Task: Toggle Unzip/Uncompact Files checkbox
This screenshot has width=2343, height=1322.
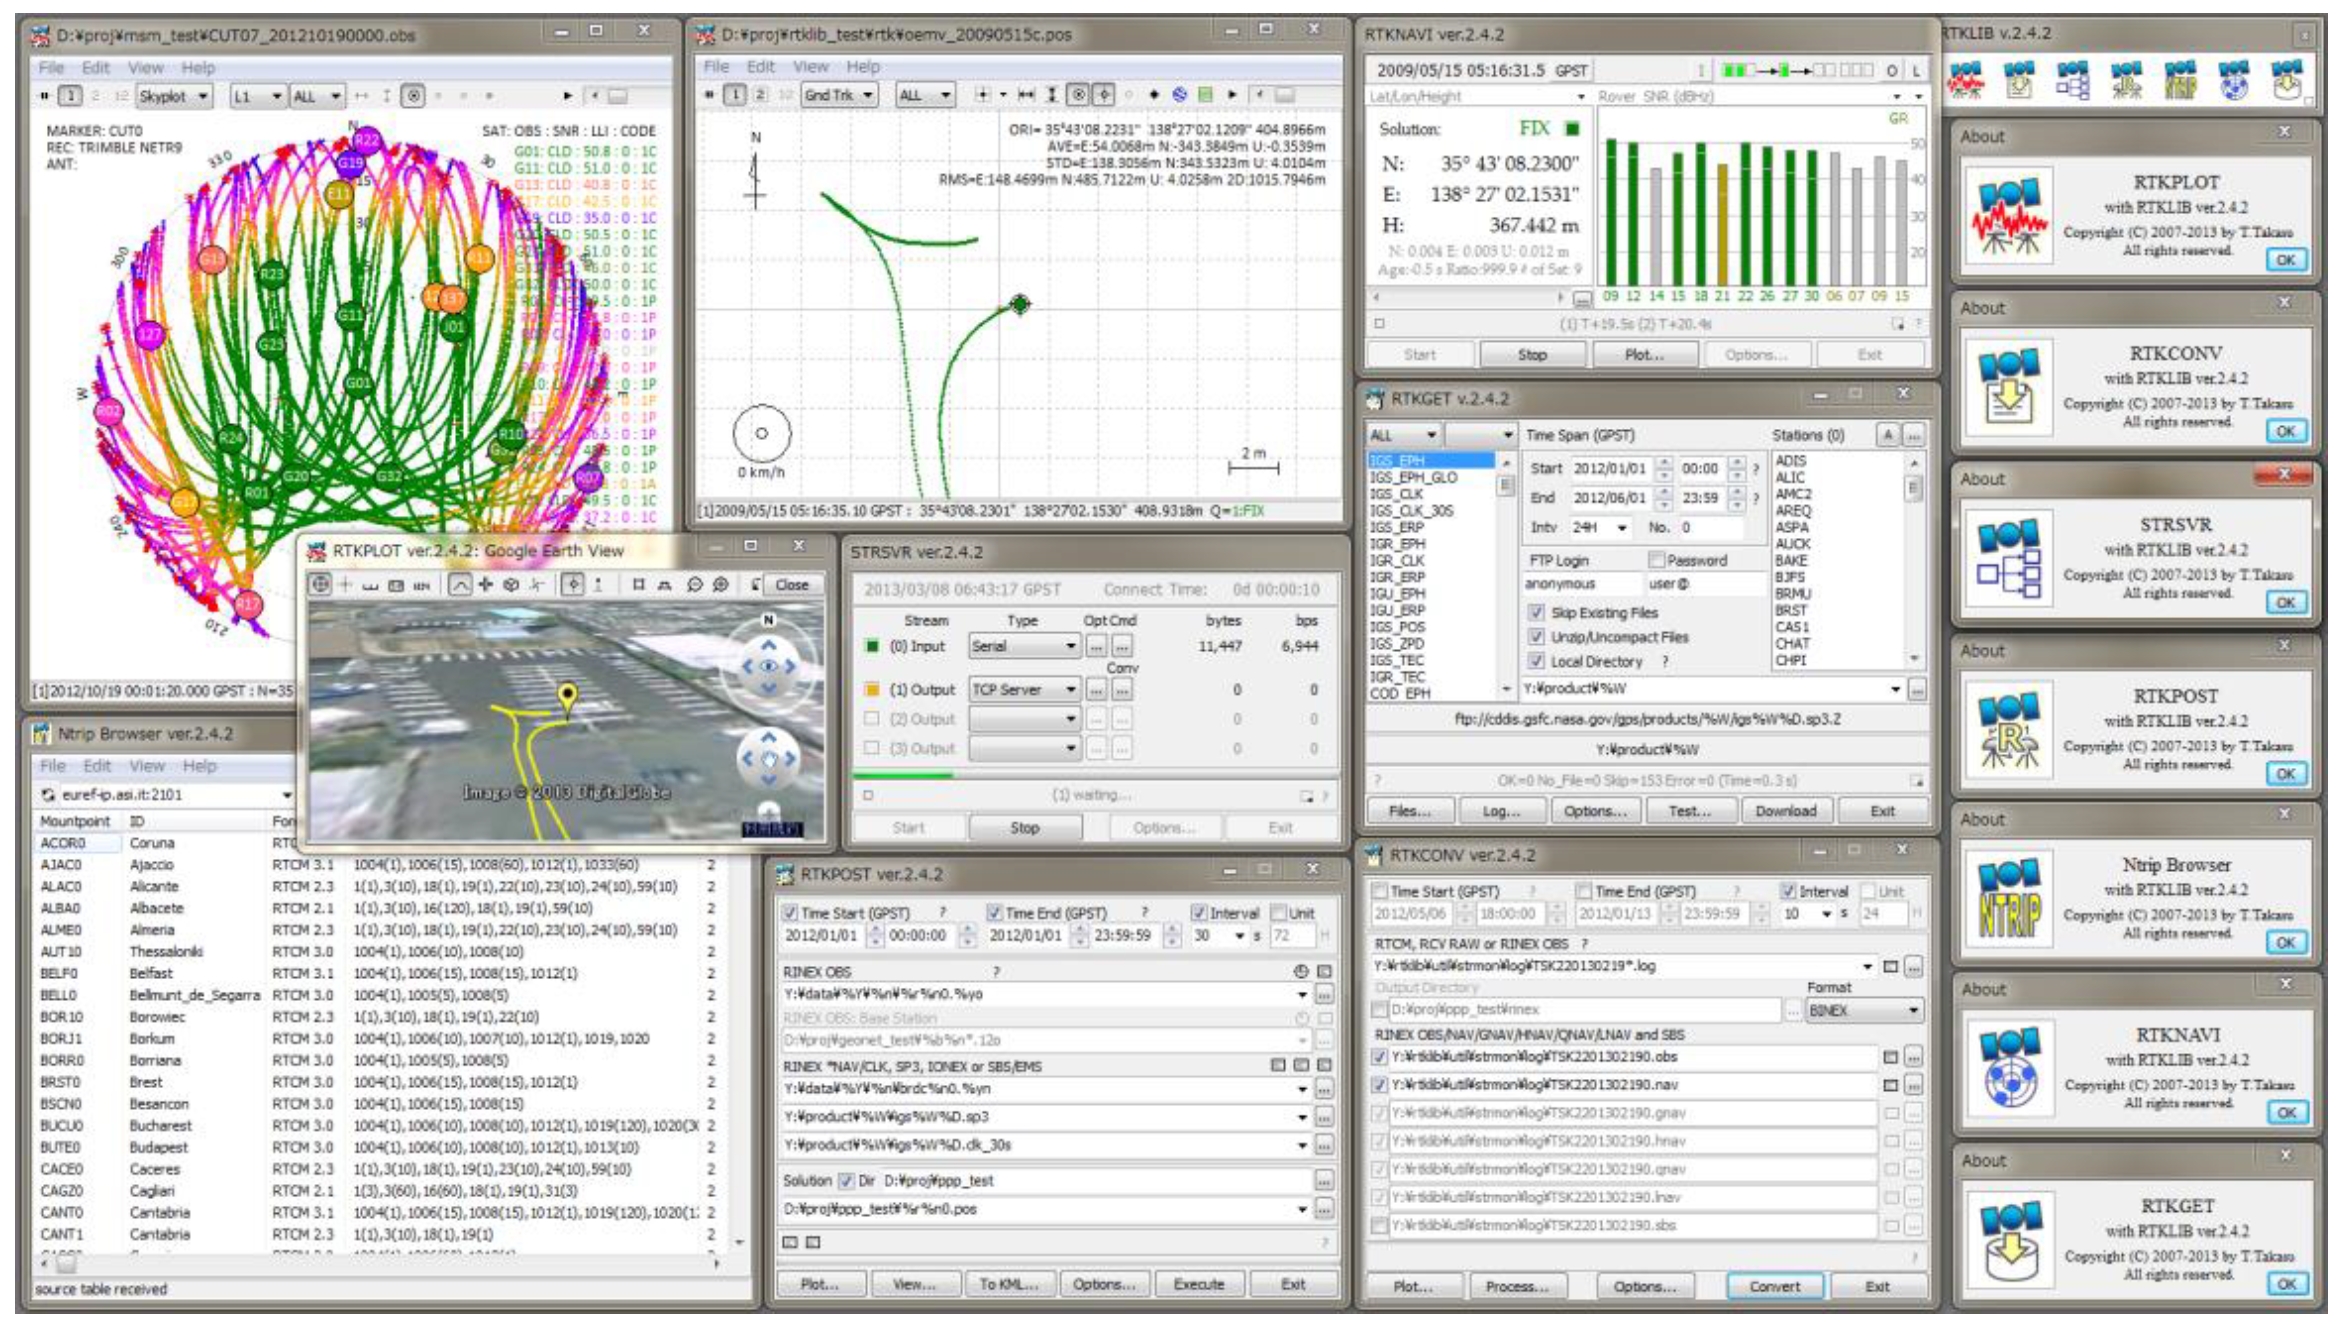Action: [1536, 637]
